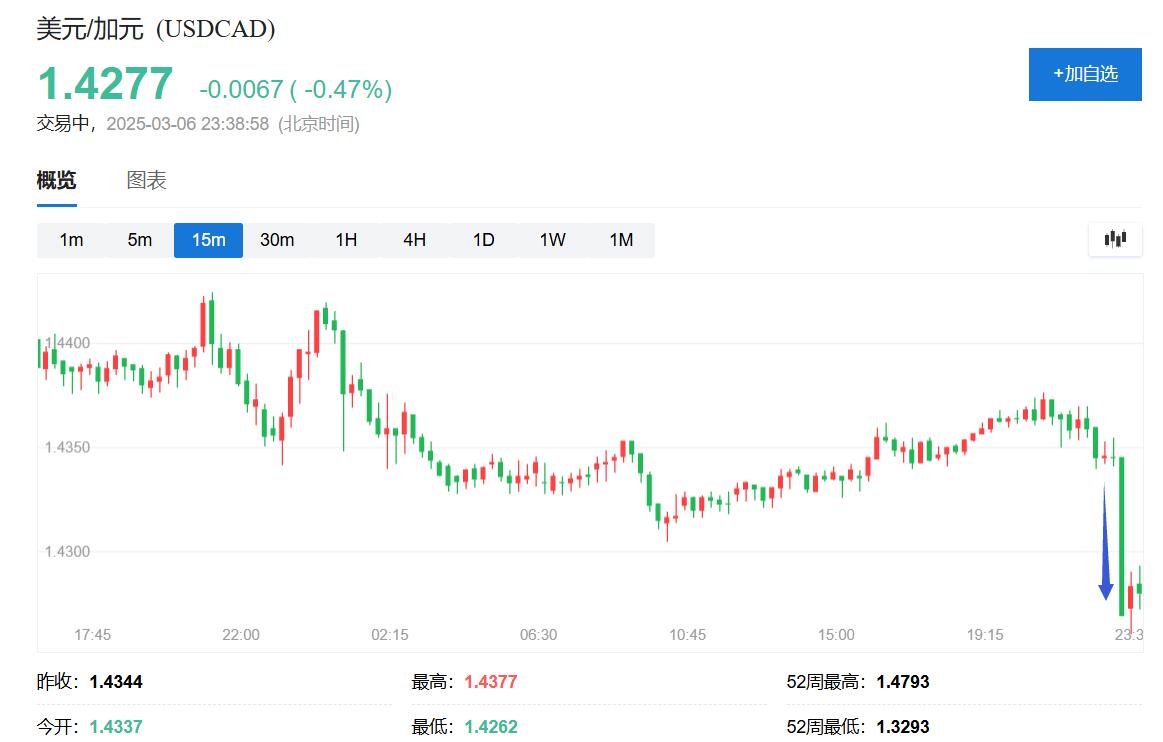Select the 1m timeframe
The width and height of the screenshot is (1163, 742).
pyautogui.click(x=71, y=240)
